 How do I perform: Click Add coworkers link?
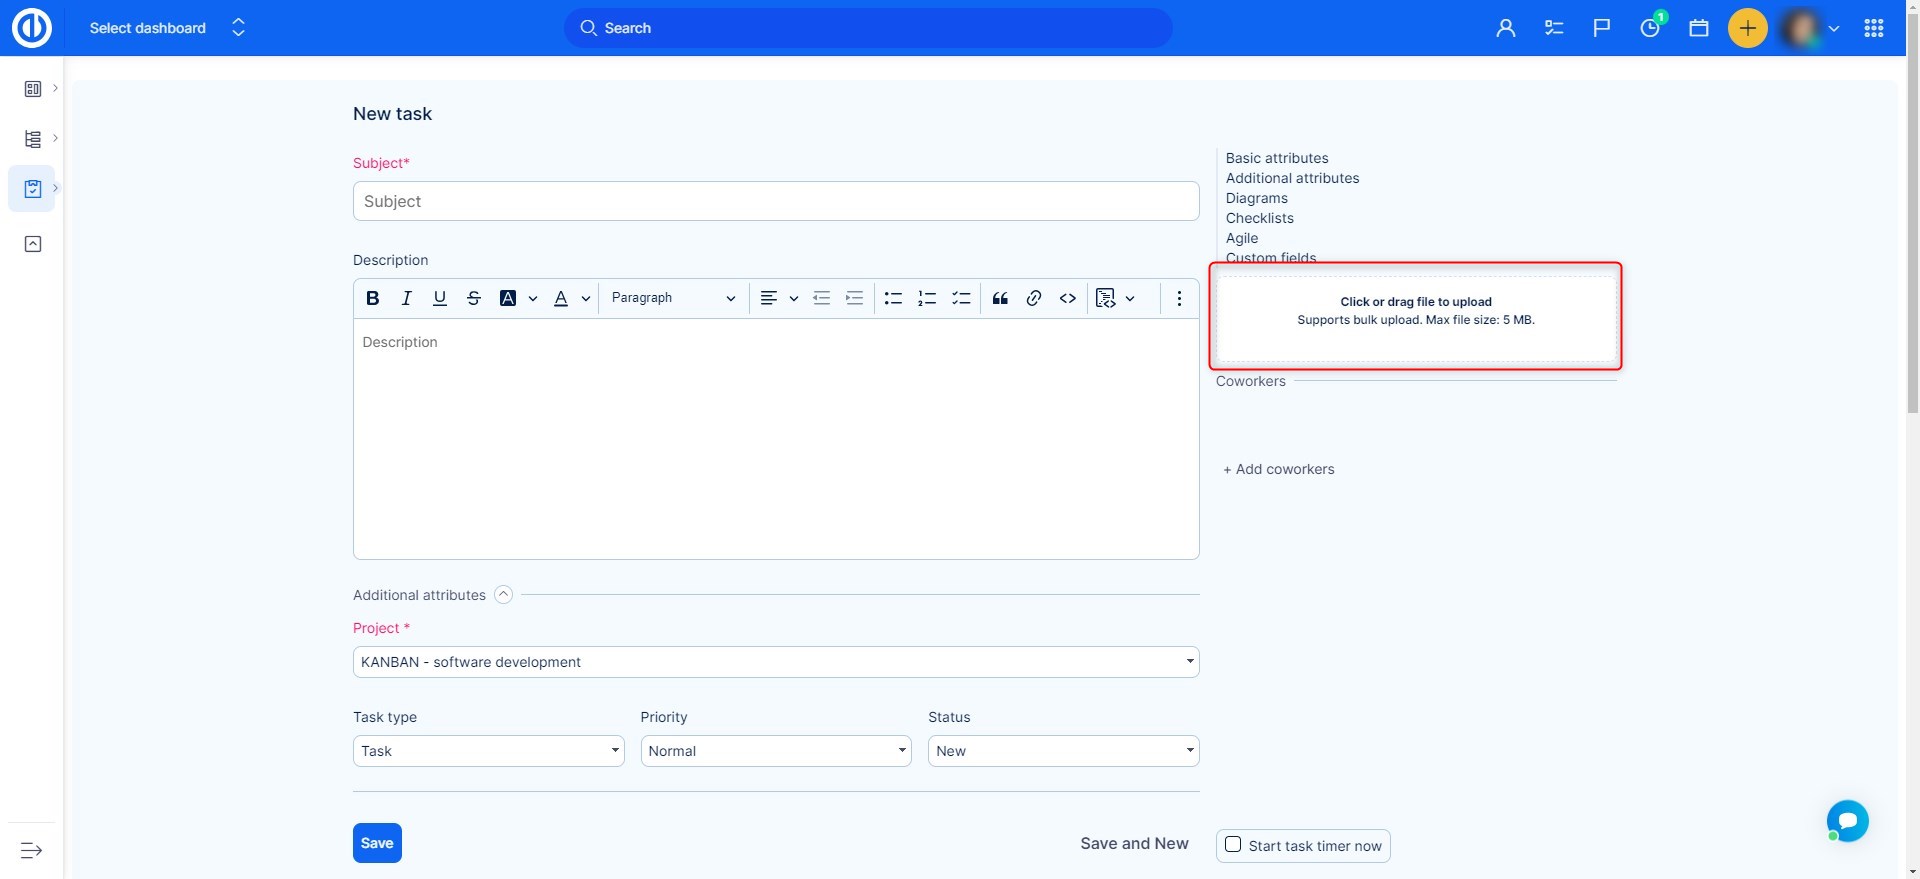pos(1279,469)
